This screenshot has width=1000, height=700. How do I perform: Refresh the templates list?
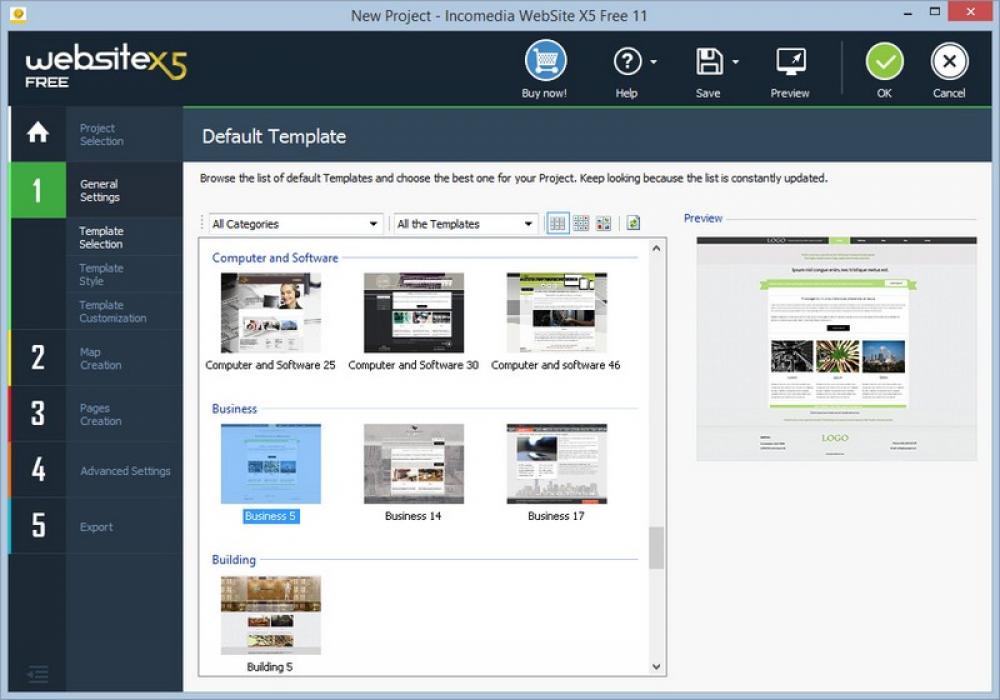tap(632, 223)
